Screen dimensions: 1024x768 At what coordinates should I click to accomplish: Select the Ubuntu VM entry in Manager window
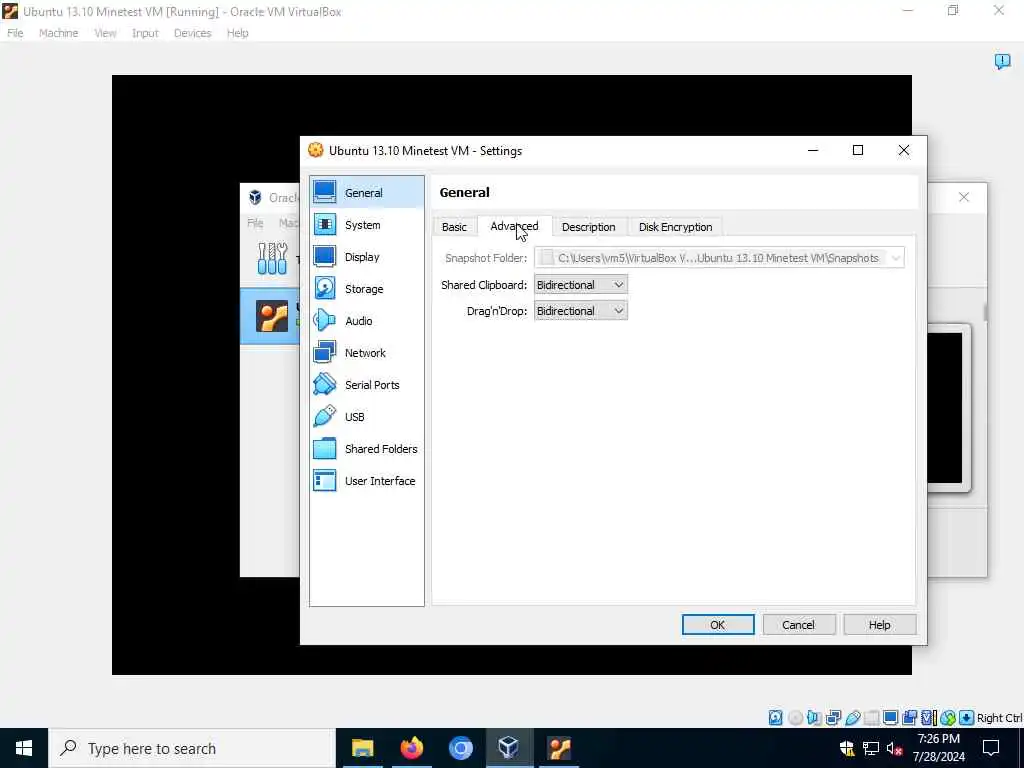coord(270,316)
